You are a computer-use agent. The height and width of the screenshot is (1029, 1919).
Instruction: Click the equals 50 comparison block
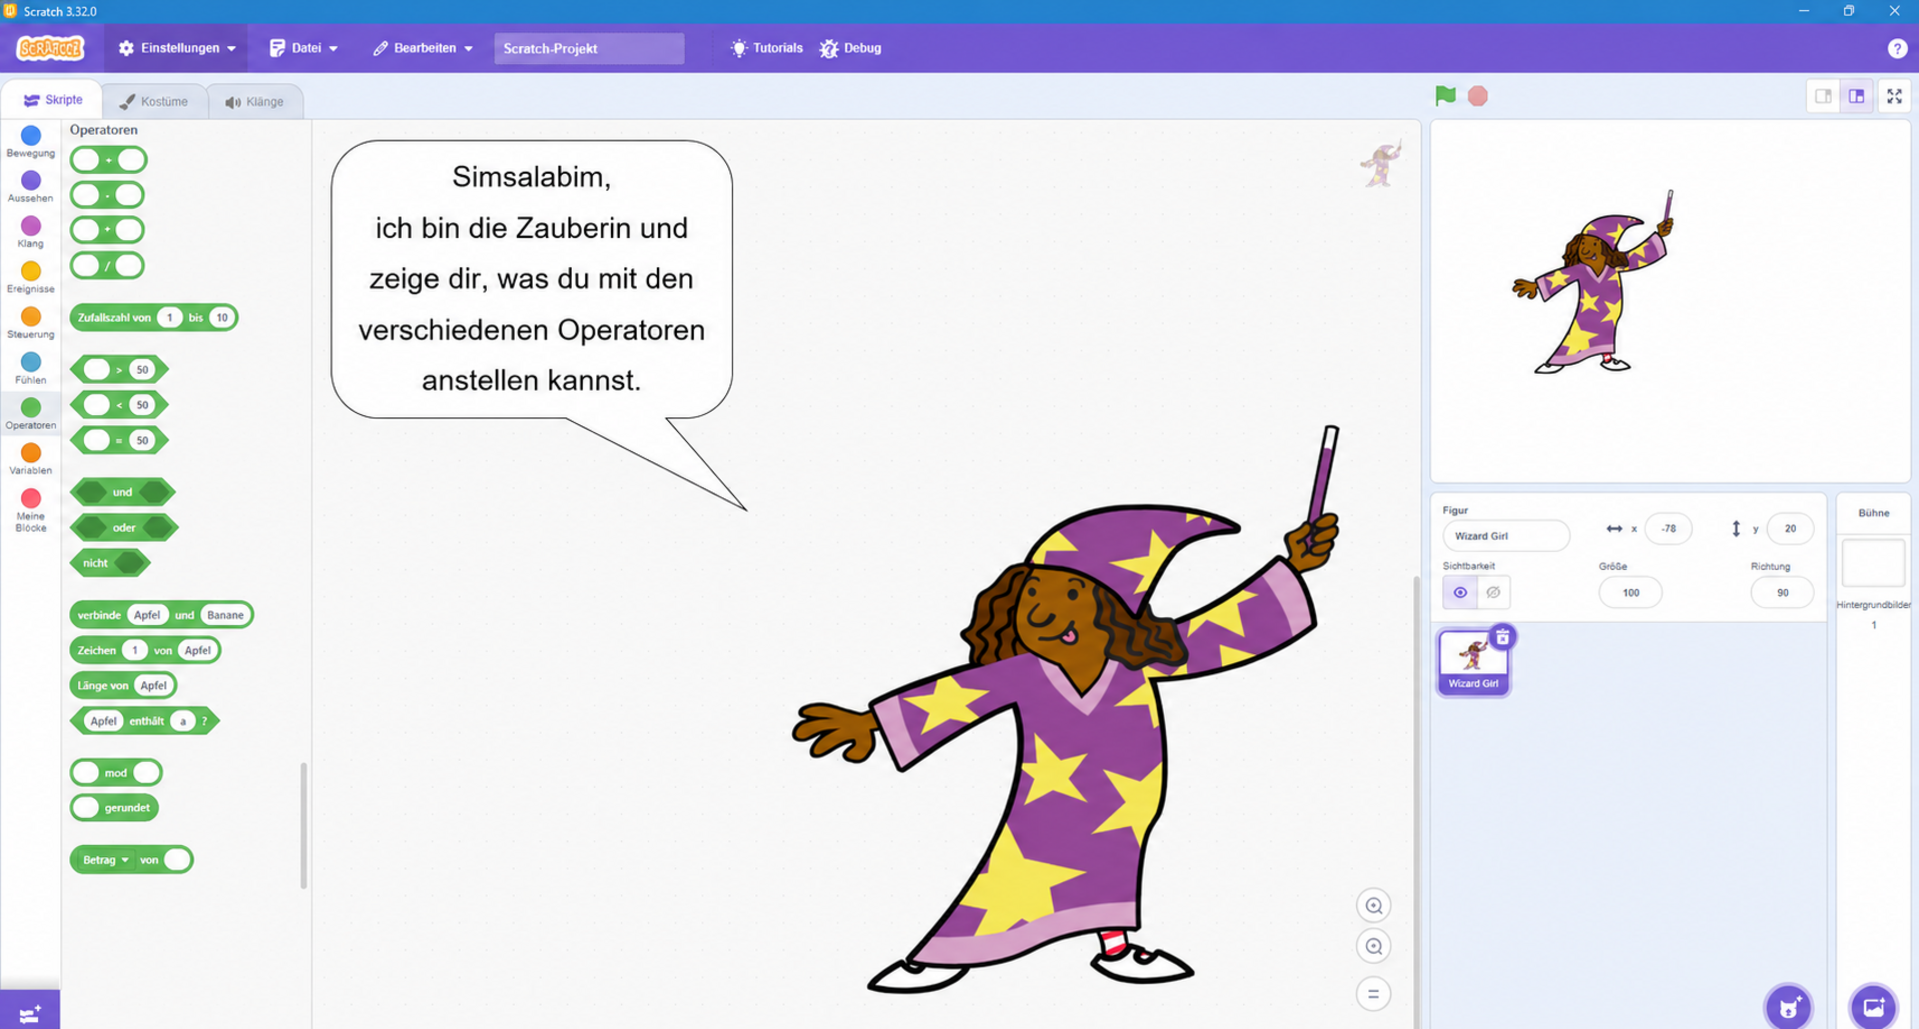point(119,440)
